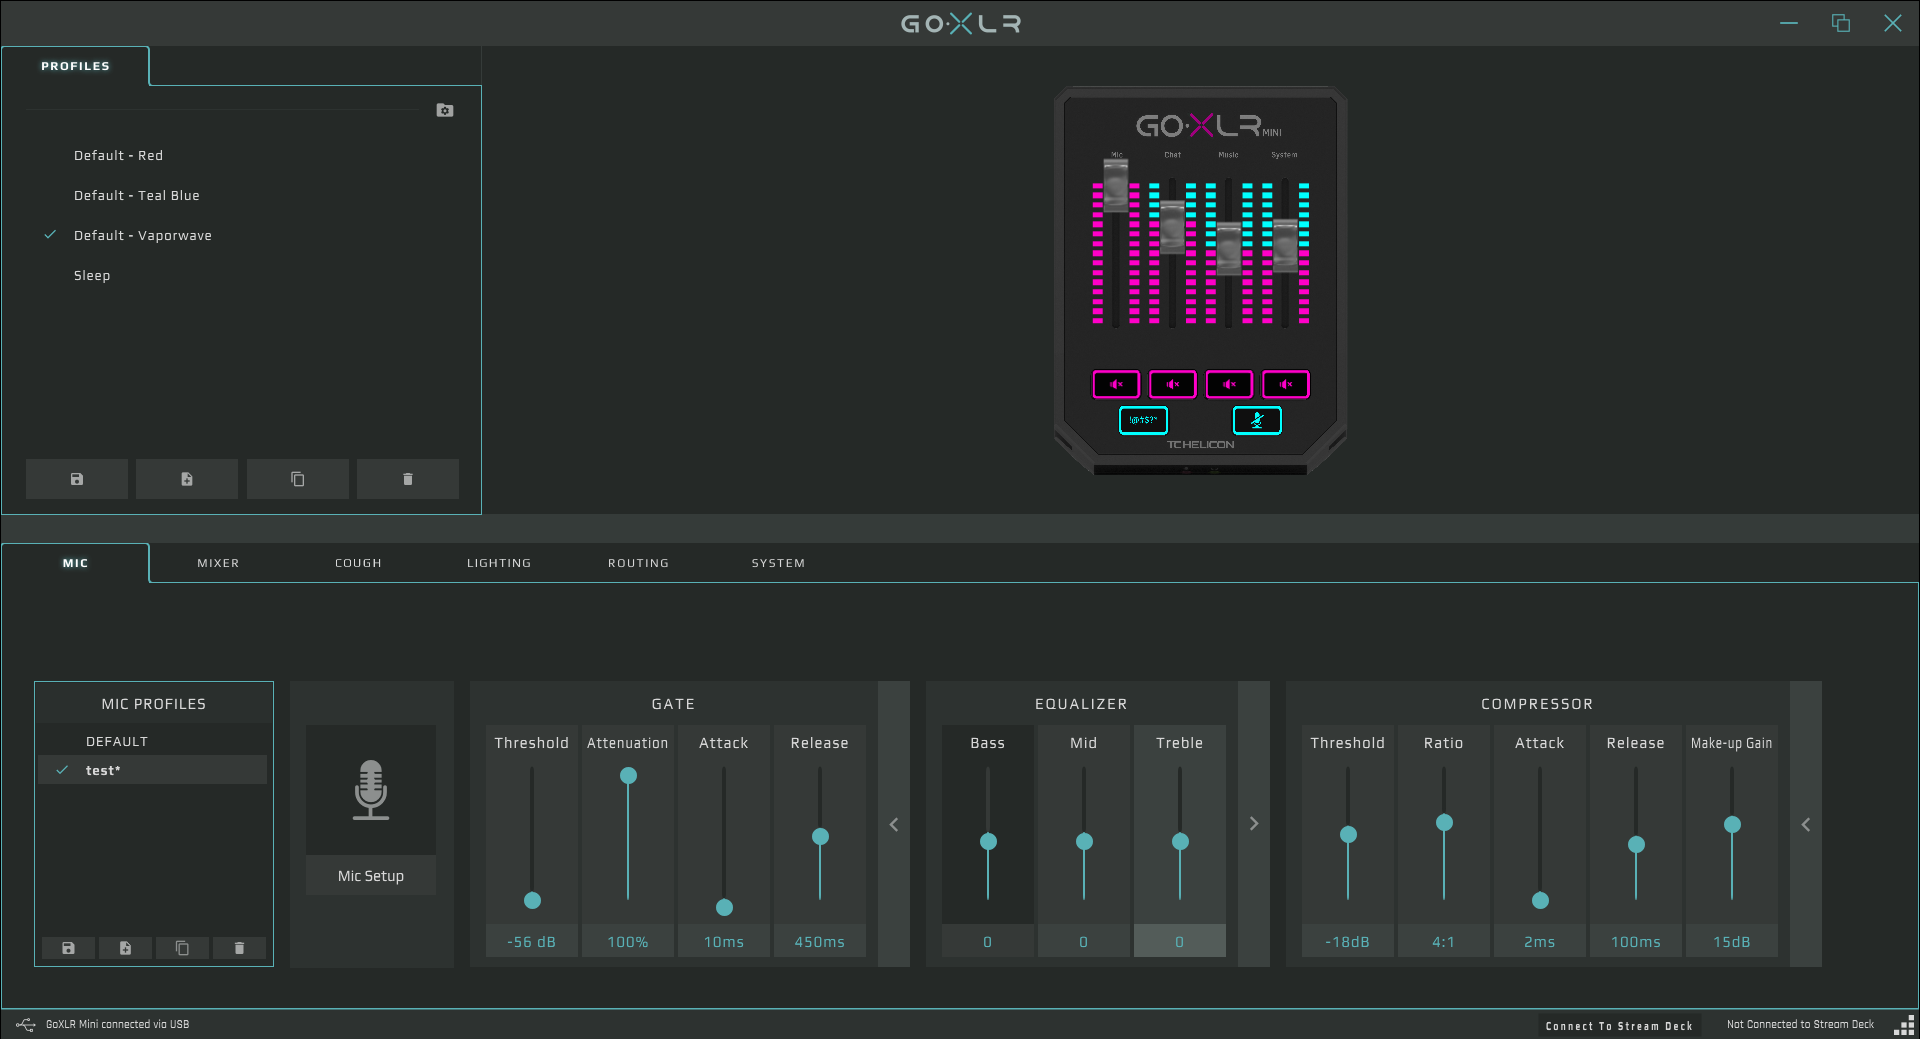Click Connect To Stream Deck
The height and width of the screenshot is (1039, 1920).
(x=1619, y=1026)
